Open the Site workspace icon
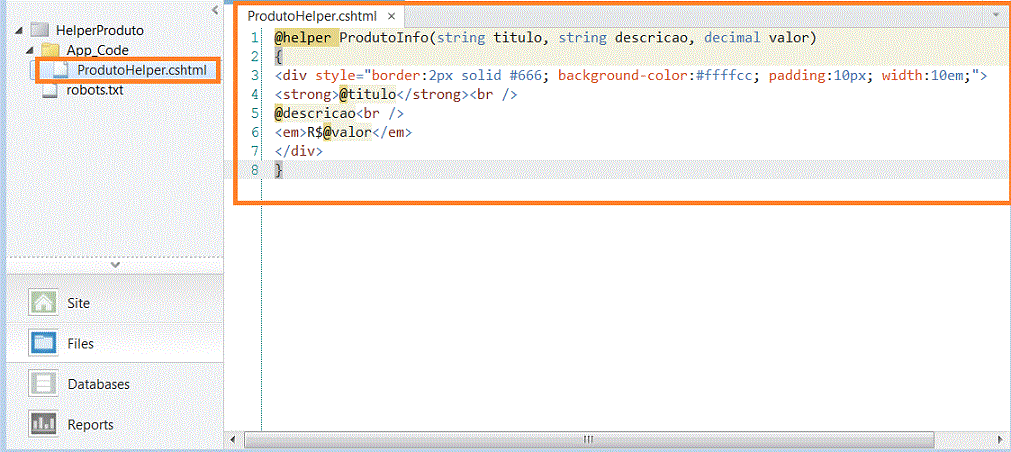Screen dimensions: 1011x452 point(44,302)
